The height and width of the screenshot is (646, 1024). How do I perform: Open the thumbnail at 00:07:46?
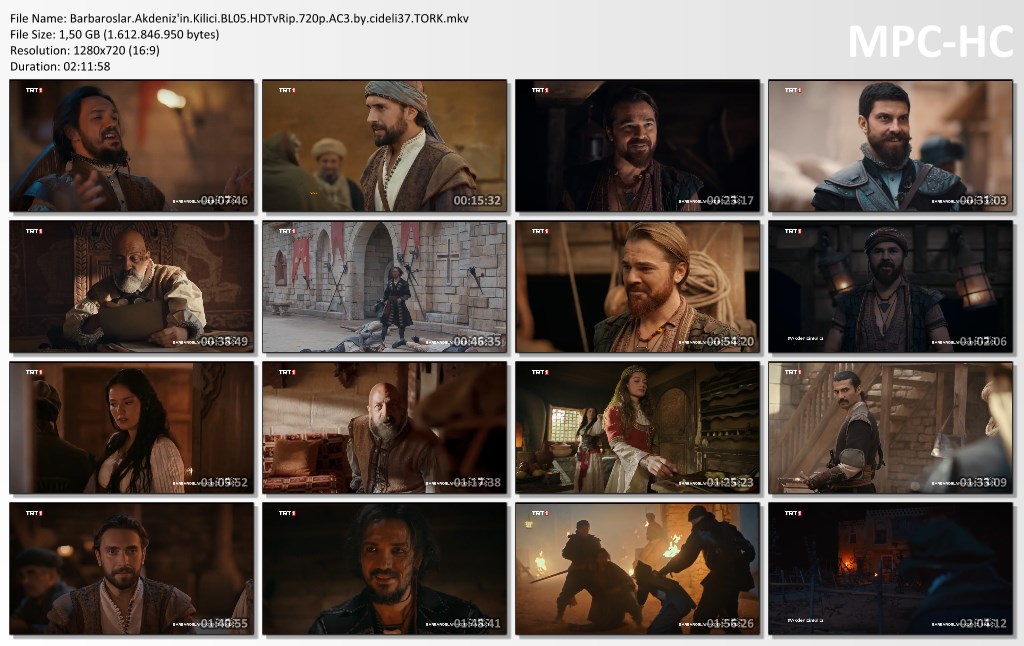point(132,146)
